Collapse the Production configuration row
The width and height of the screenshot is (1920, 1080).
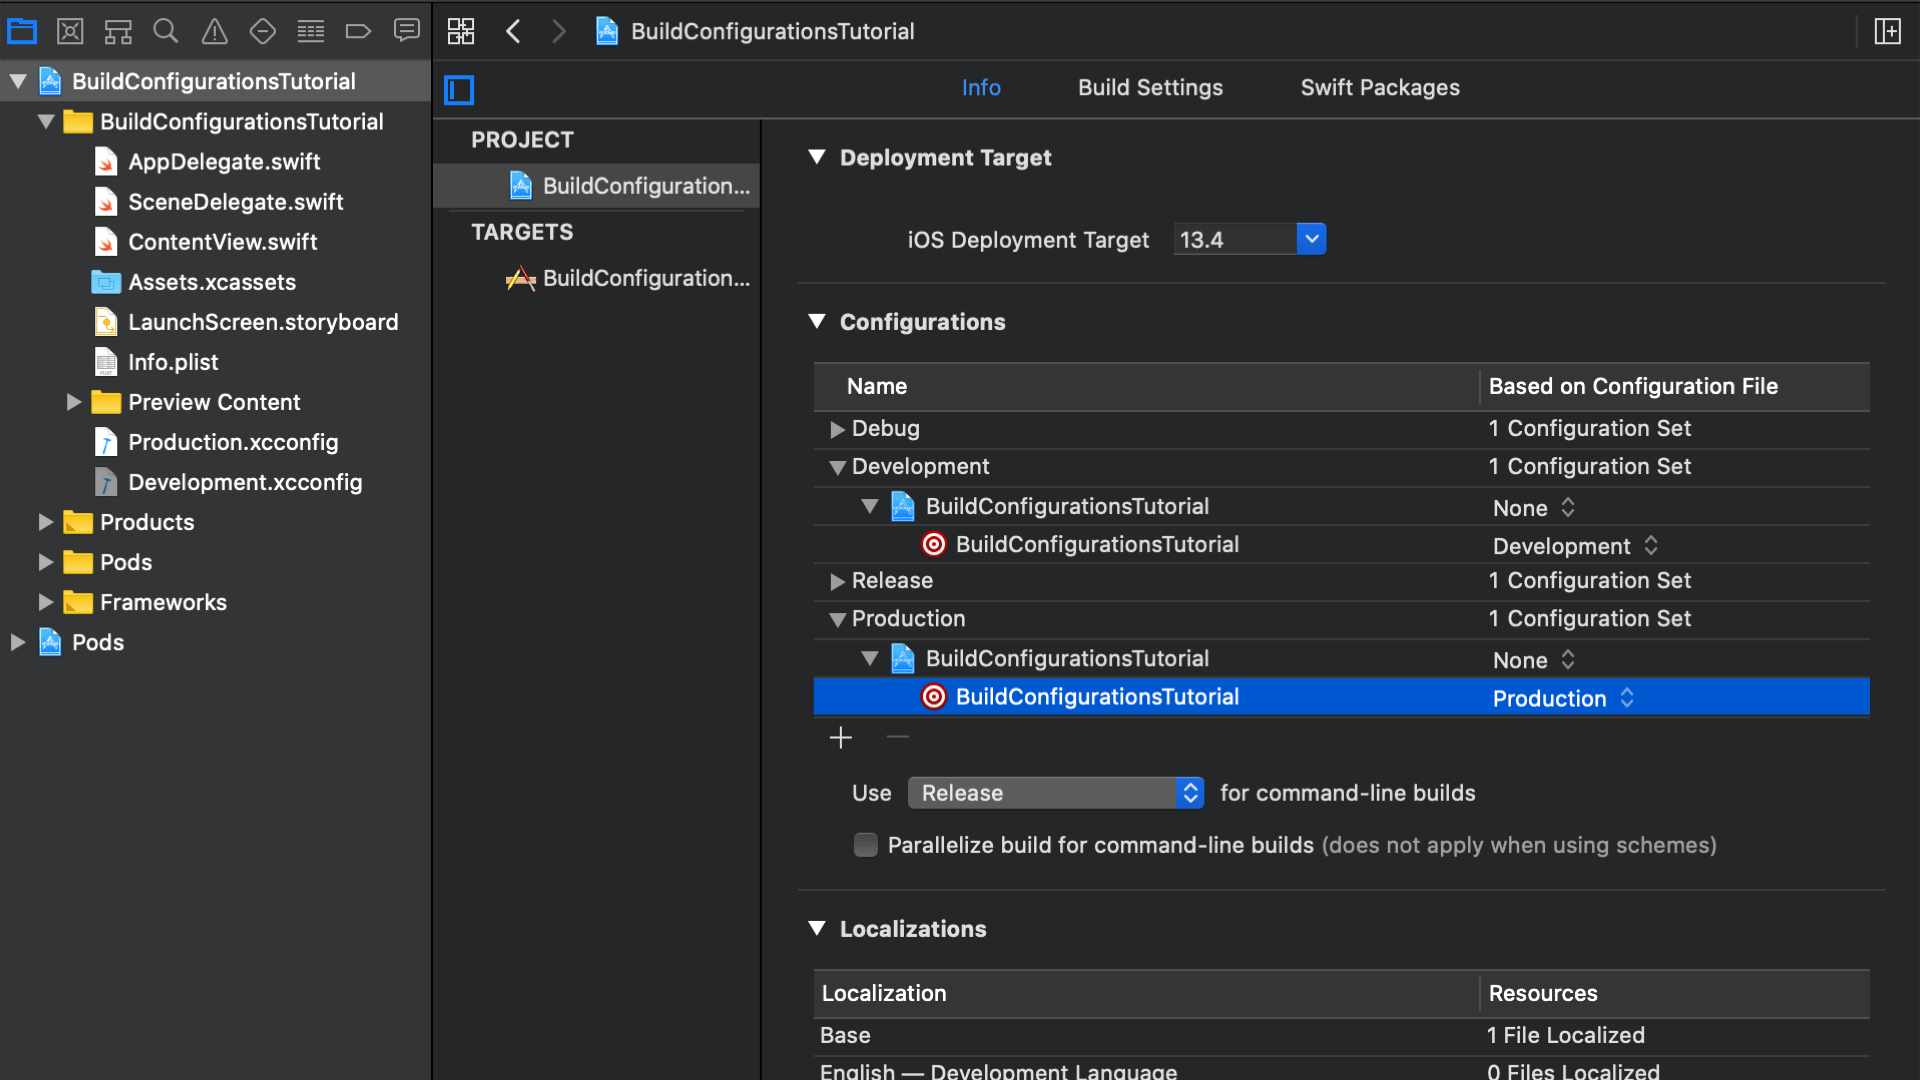click(835, 618)
